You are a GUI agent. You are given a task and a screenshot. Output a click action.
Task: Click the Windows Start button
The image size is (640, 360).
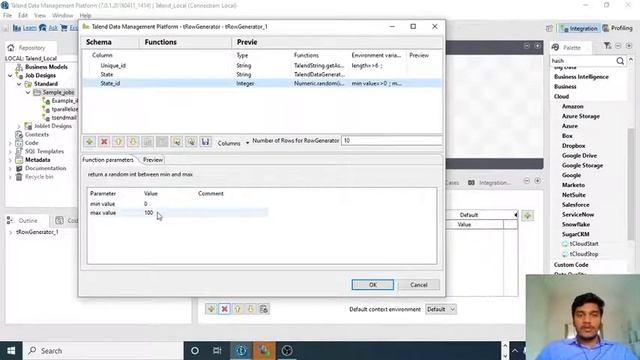(11, 351)
